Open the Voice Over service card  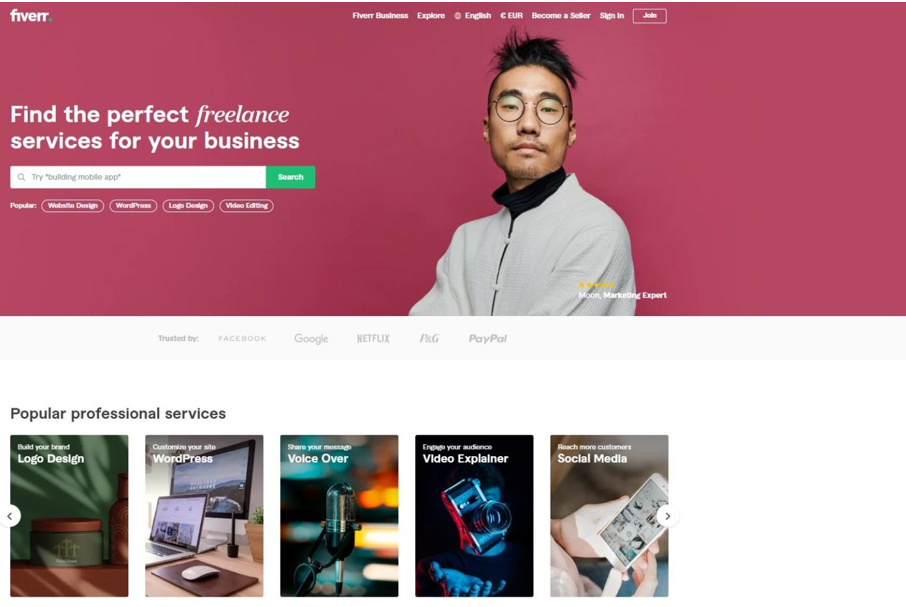point(339,516)
